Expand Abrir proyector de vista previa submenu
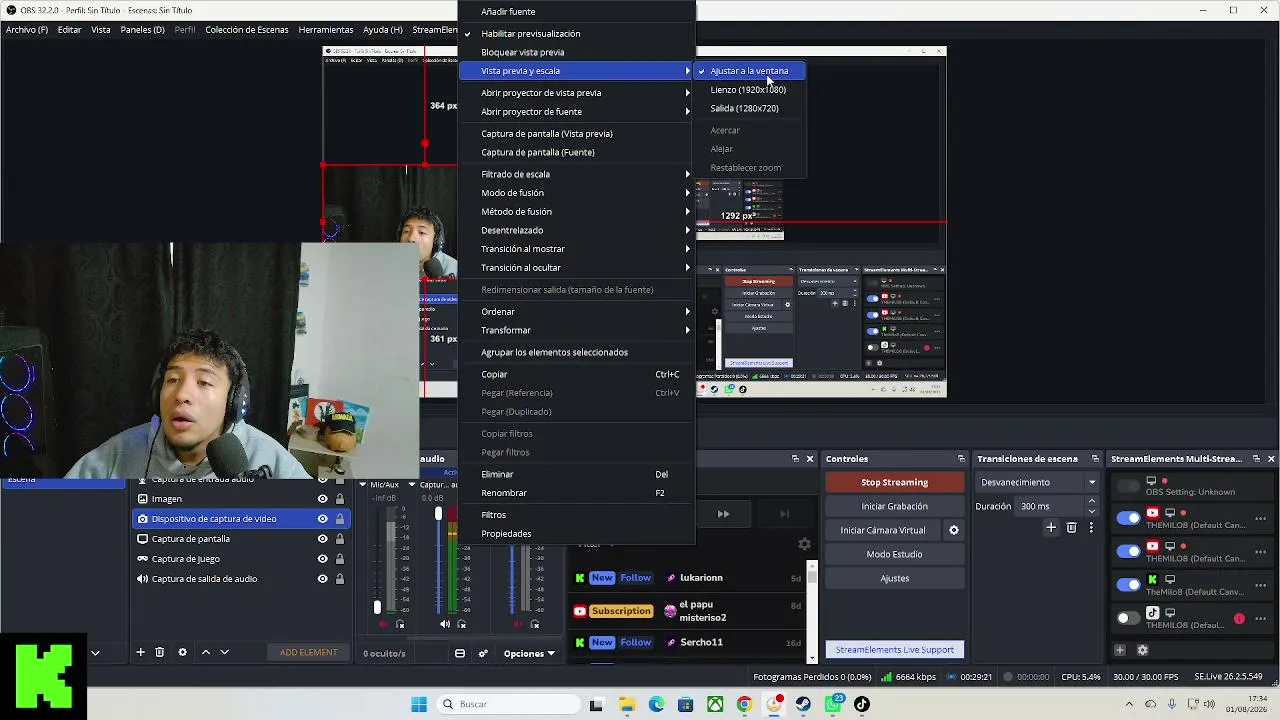Image resolution: width=1280 pixels, height=720 pixels. point(576,93)
